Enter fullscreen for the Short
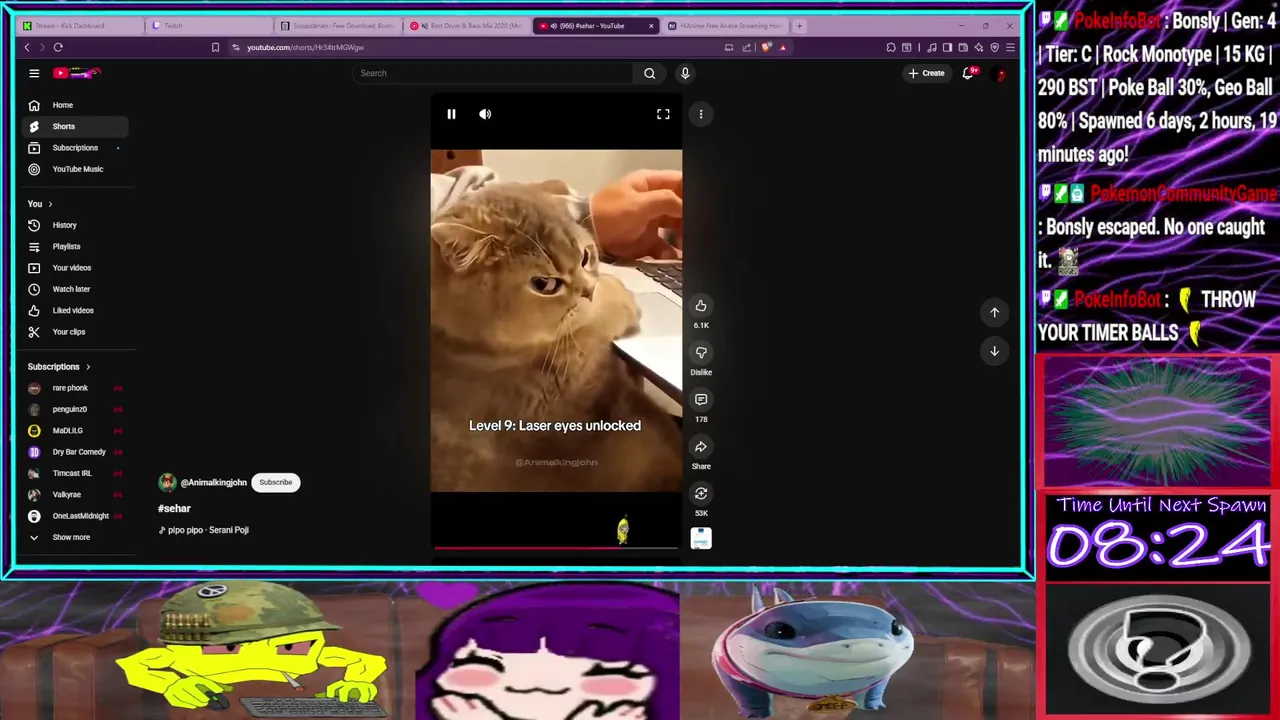Image resolution: width=1280 pixels, height=720 pixels. click(x=663, y=114)
